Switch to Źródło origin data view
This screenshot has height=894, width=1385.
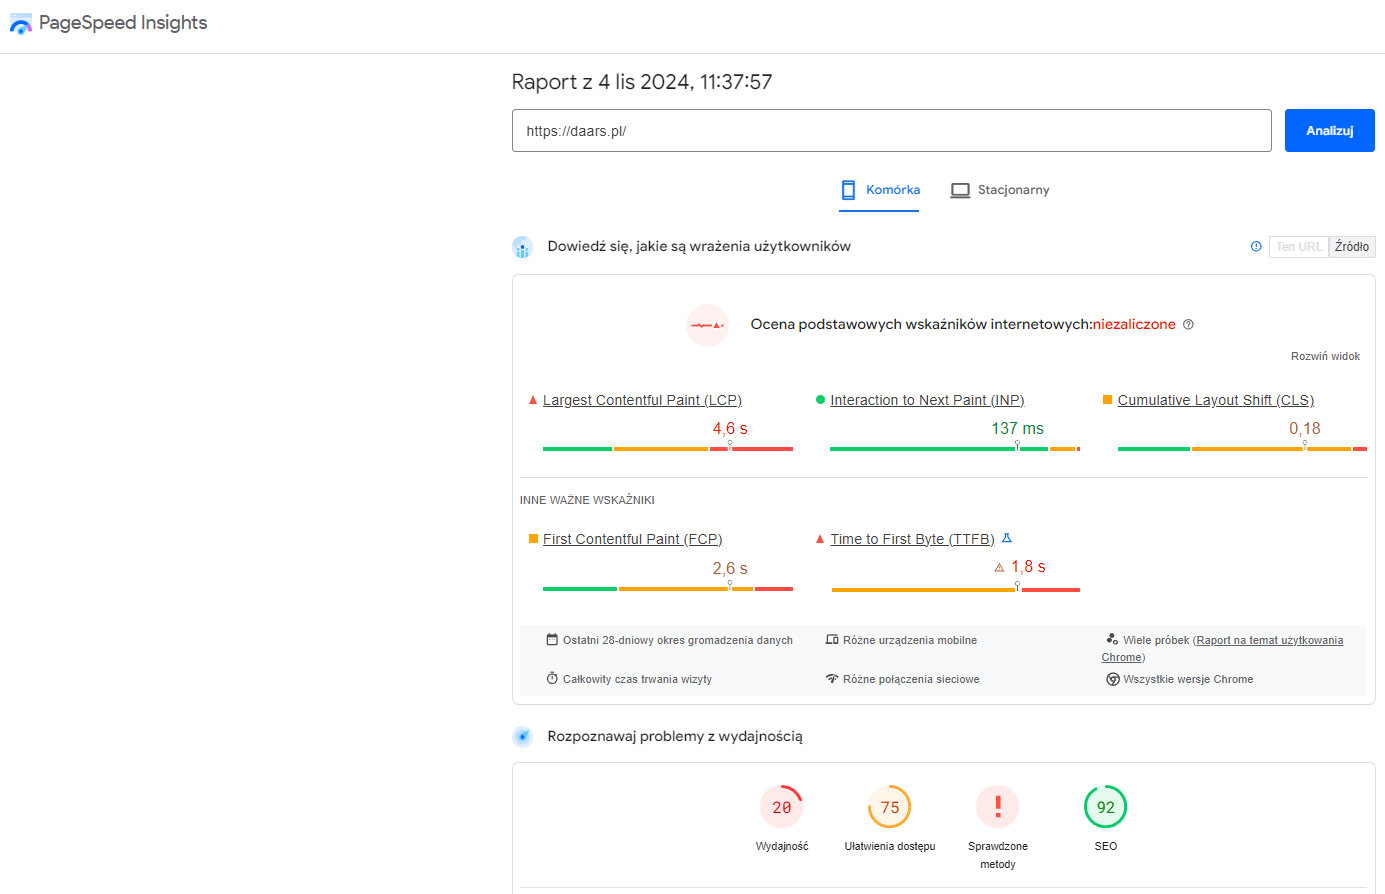pos(1352,247)
